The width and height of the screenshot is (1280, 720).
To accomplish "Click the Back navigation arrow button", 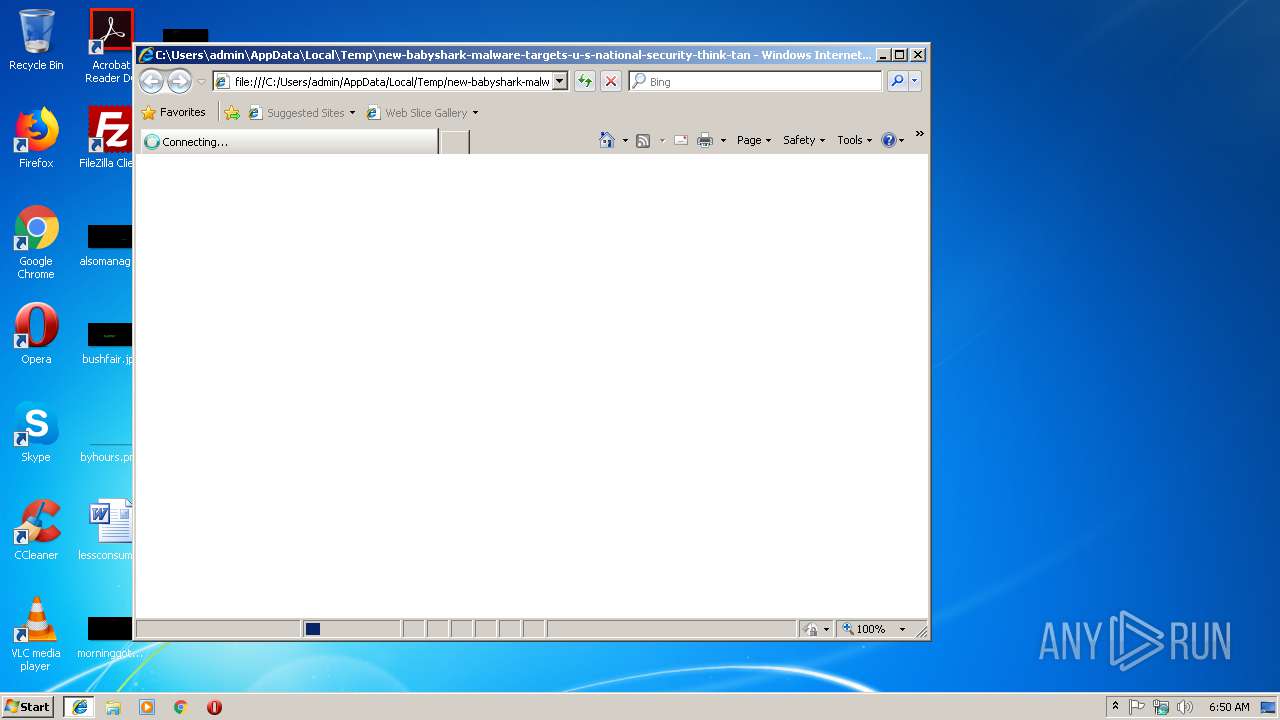I will [151, 81].
